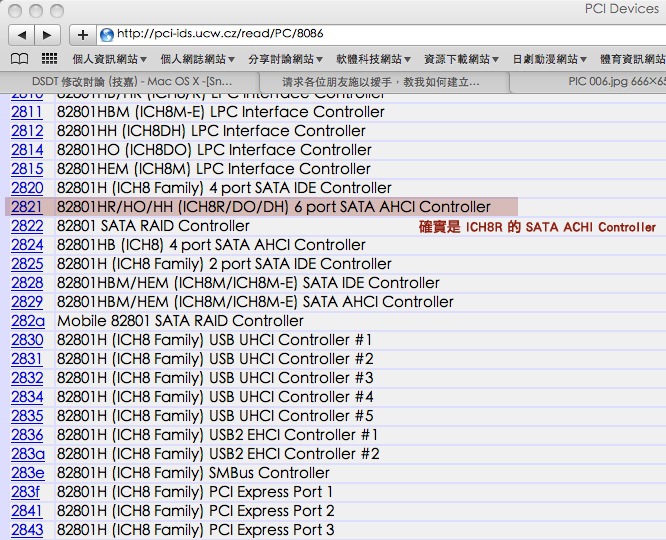The image size is (666, 540).
Task: Click text 'SMBus Controller' row
Action: click(x=269, y=473)
